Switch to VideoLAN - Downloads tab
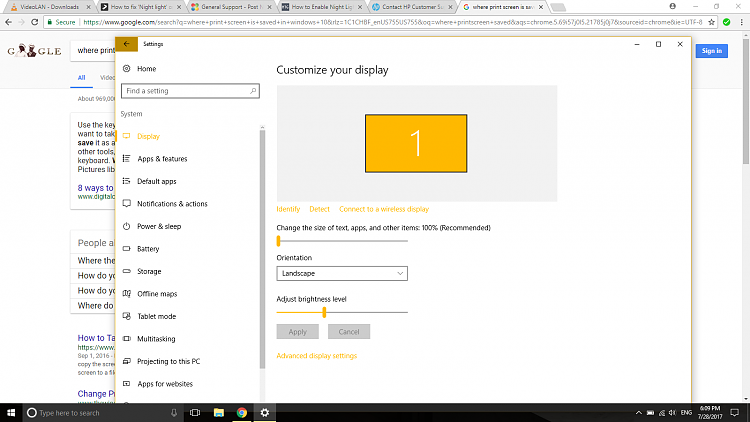Screen dimensions: 750x422 point(50,7)
